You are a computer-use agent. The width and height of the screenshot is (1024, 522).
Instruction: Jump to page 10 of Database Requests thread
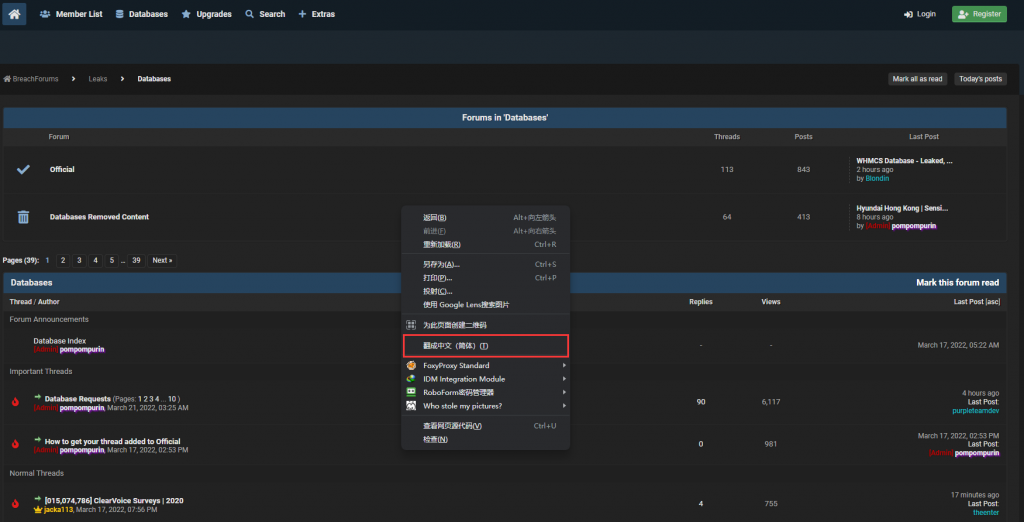point(172,399)
